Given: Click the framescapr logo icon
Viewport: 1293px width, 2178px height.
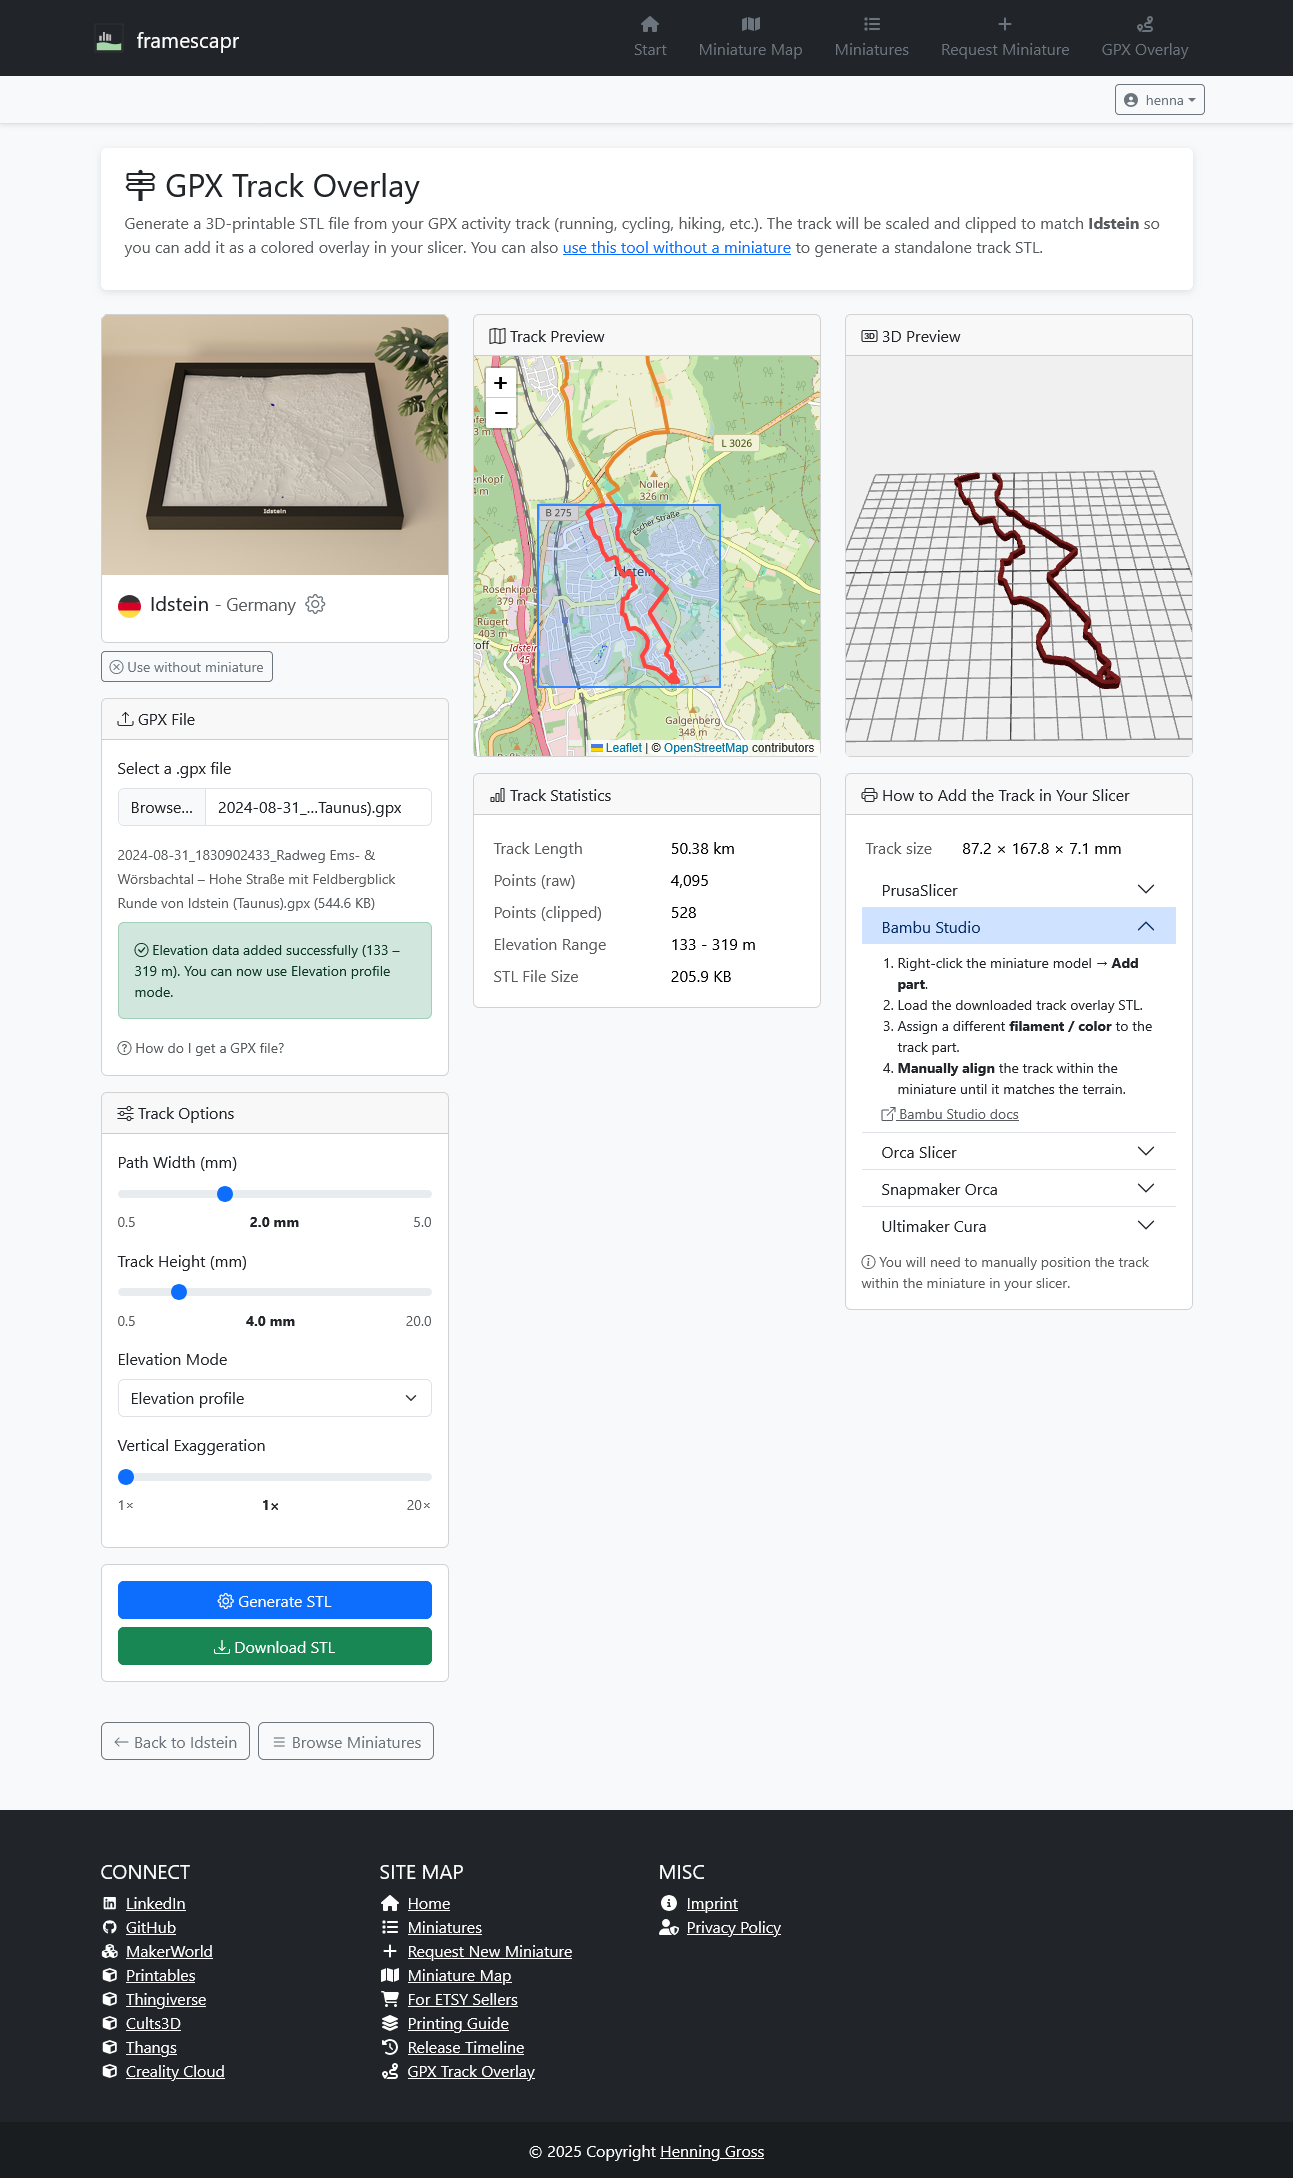Looking at the screenshot, I should coord(108,39).
